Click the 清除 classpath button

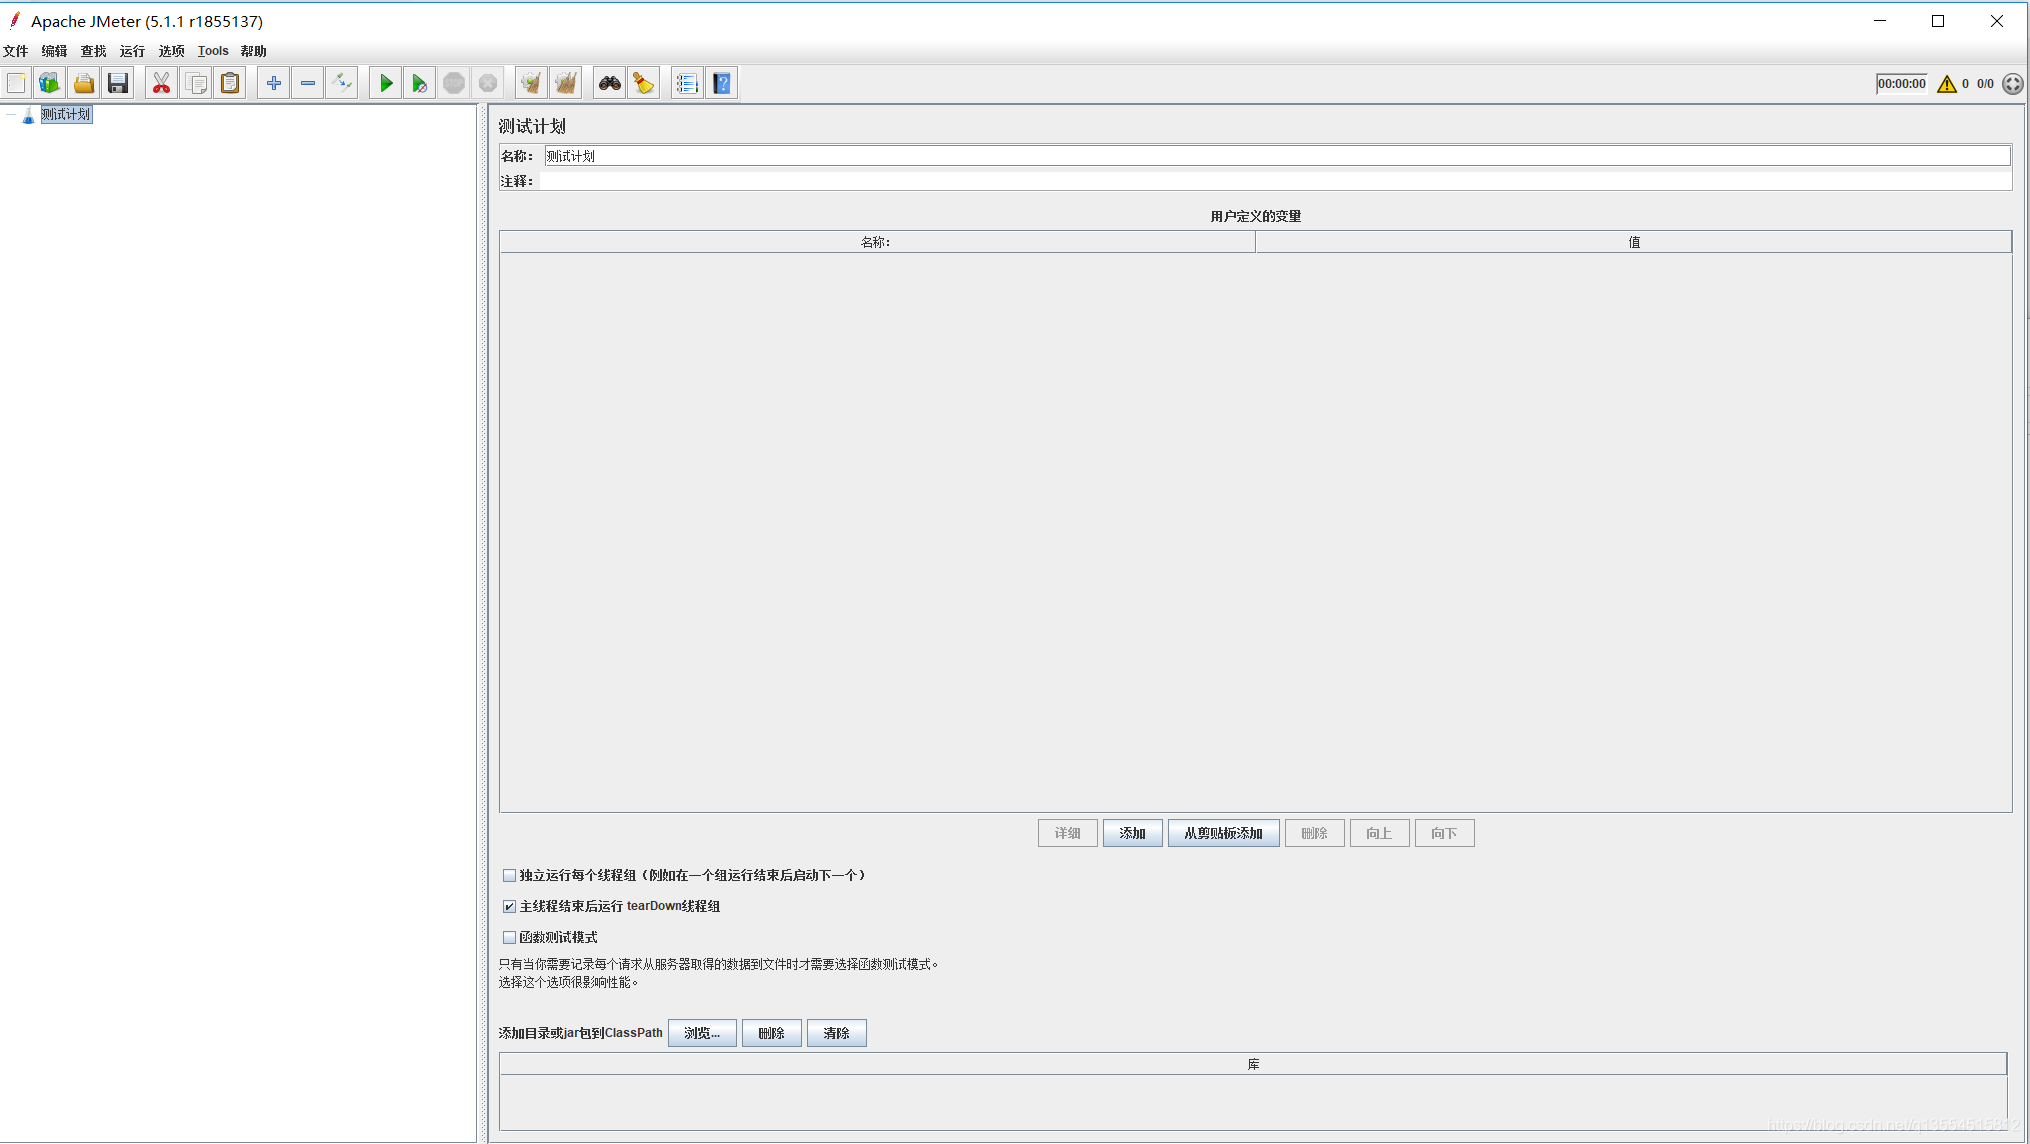click(x=836, y=1033)
